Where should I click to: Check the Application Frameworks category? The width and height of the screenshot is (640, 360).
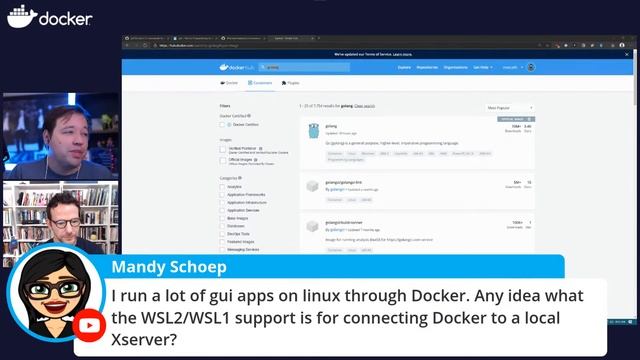222,195
